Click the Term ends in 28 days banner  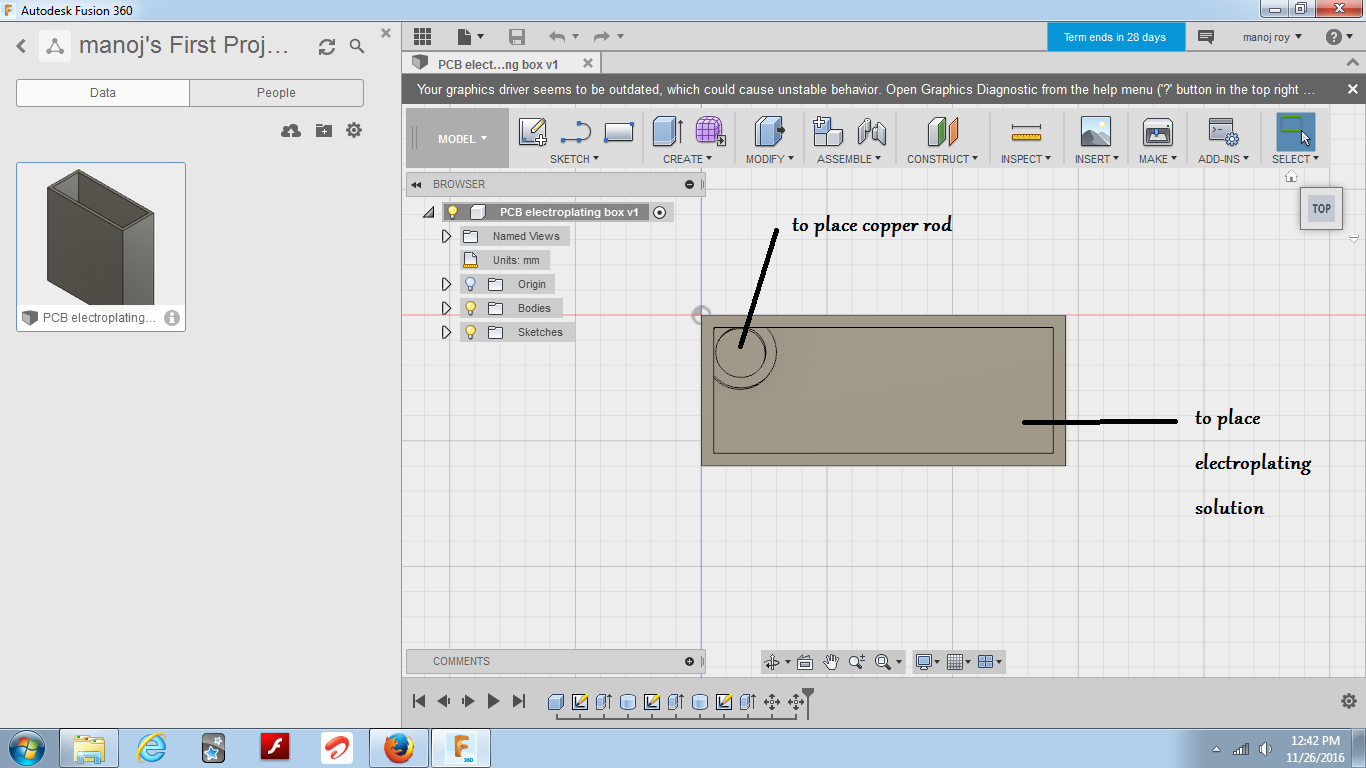pyautogui.click(x=1116, y=36)
